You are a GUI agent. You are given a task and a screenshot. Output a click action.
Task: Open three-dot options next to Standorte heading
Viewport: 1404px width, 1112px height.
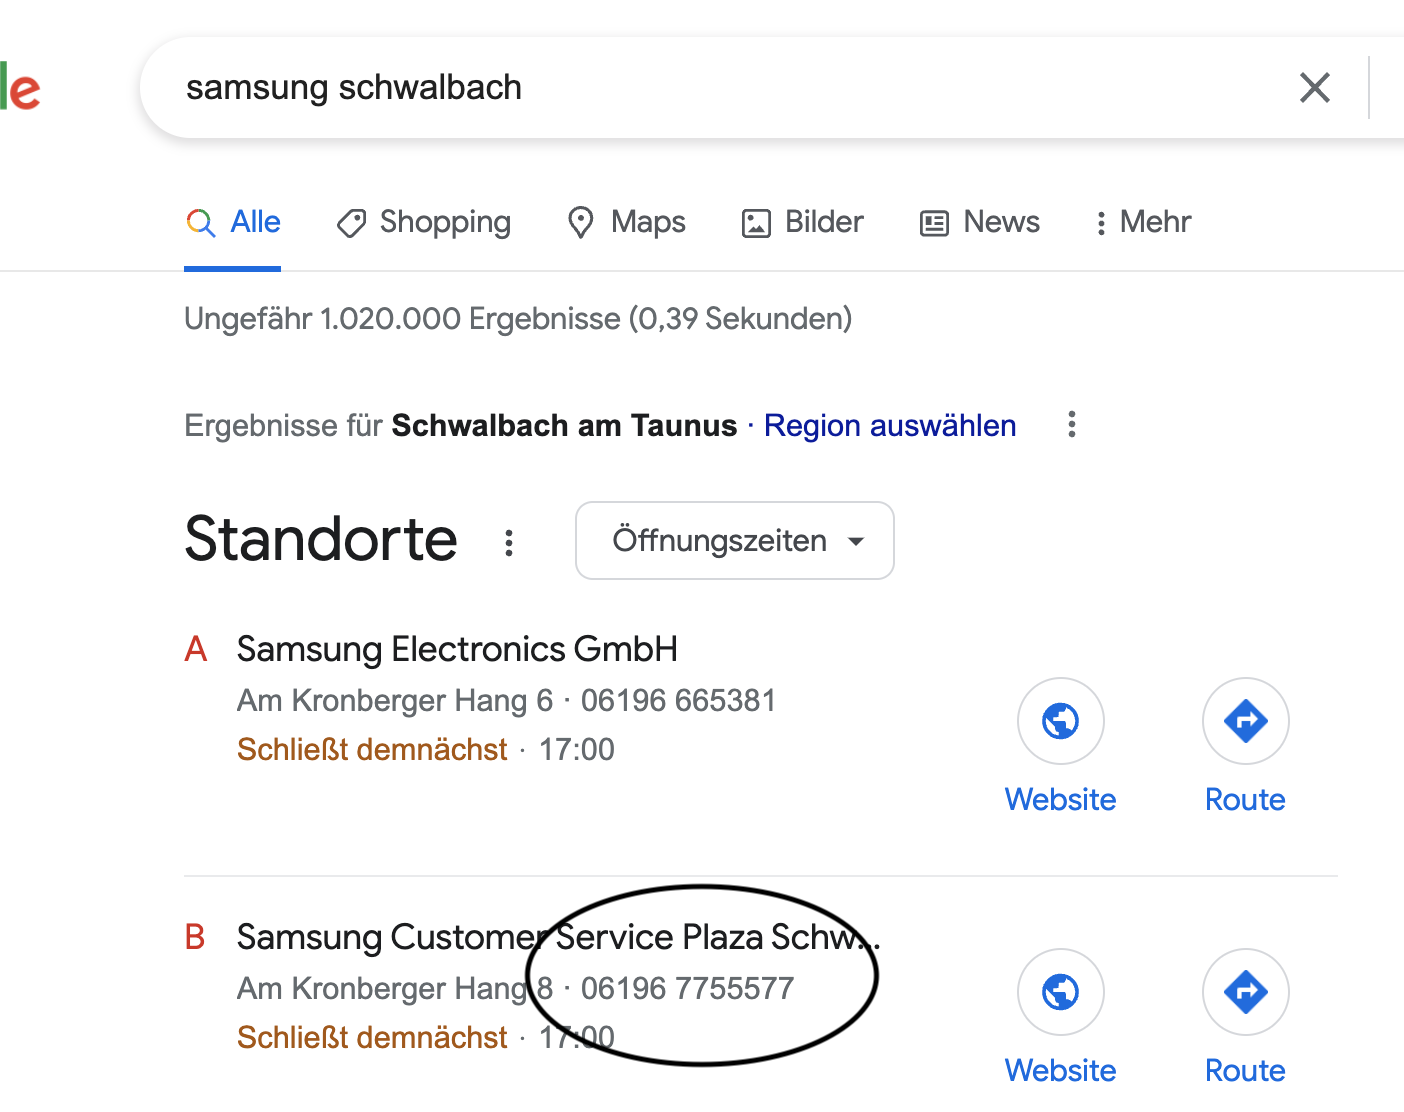(x=509, y=542)
